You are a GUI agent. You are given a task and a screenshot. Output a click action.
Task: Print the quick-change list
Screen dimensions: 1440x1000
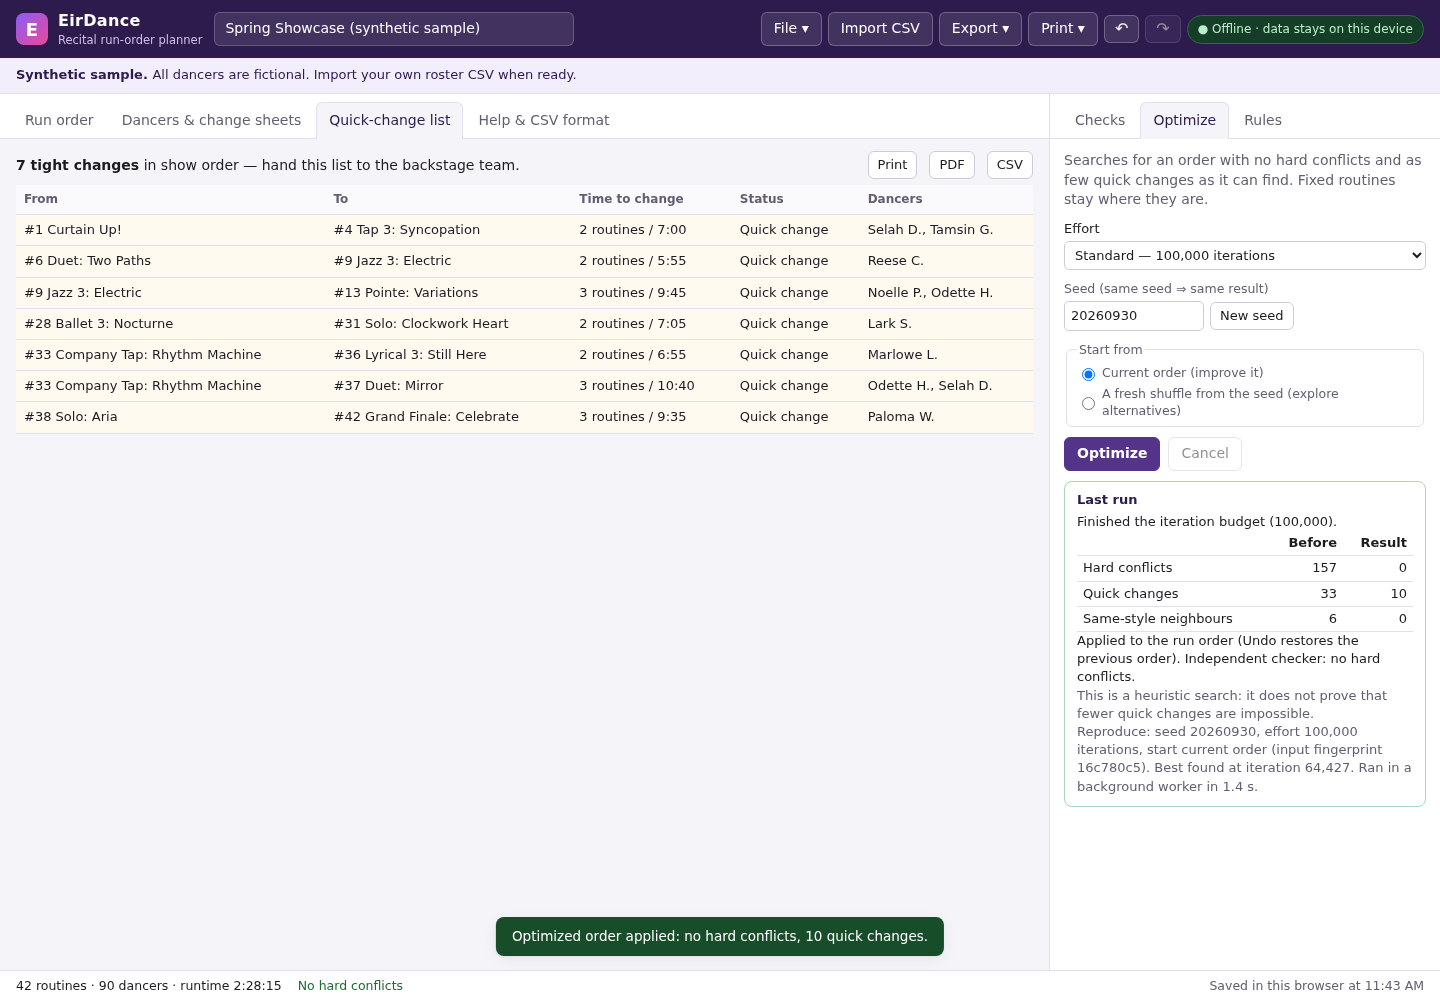[x=892, y=165]
